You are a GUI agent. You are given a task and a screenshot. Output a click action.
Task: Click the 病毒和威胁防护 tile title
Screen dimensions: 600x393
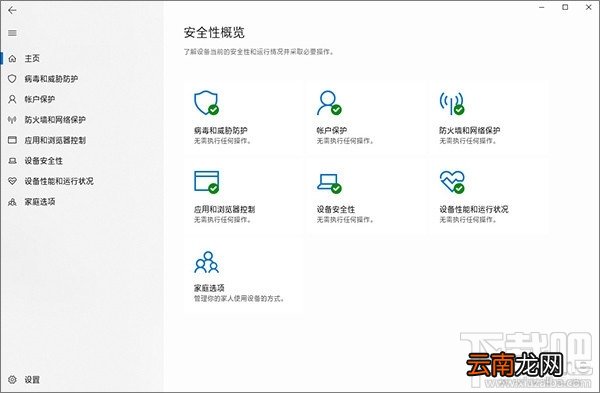tap(220, 130)
